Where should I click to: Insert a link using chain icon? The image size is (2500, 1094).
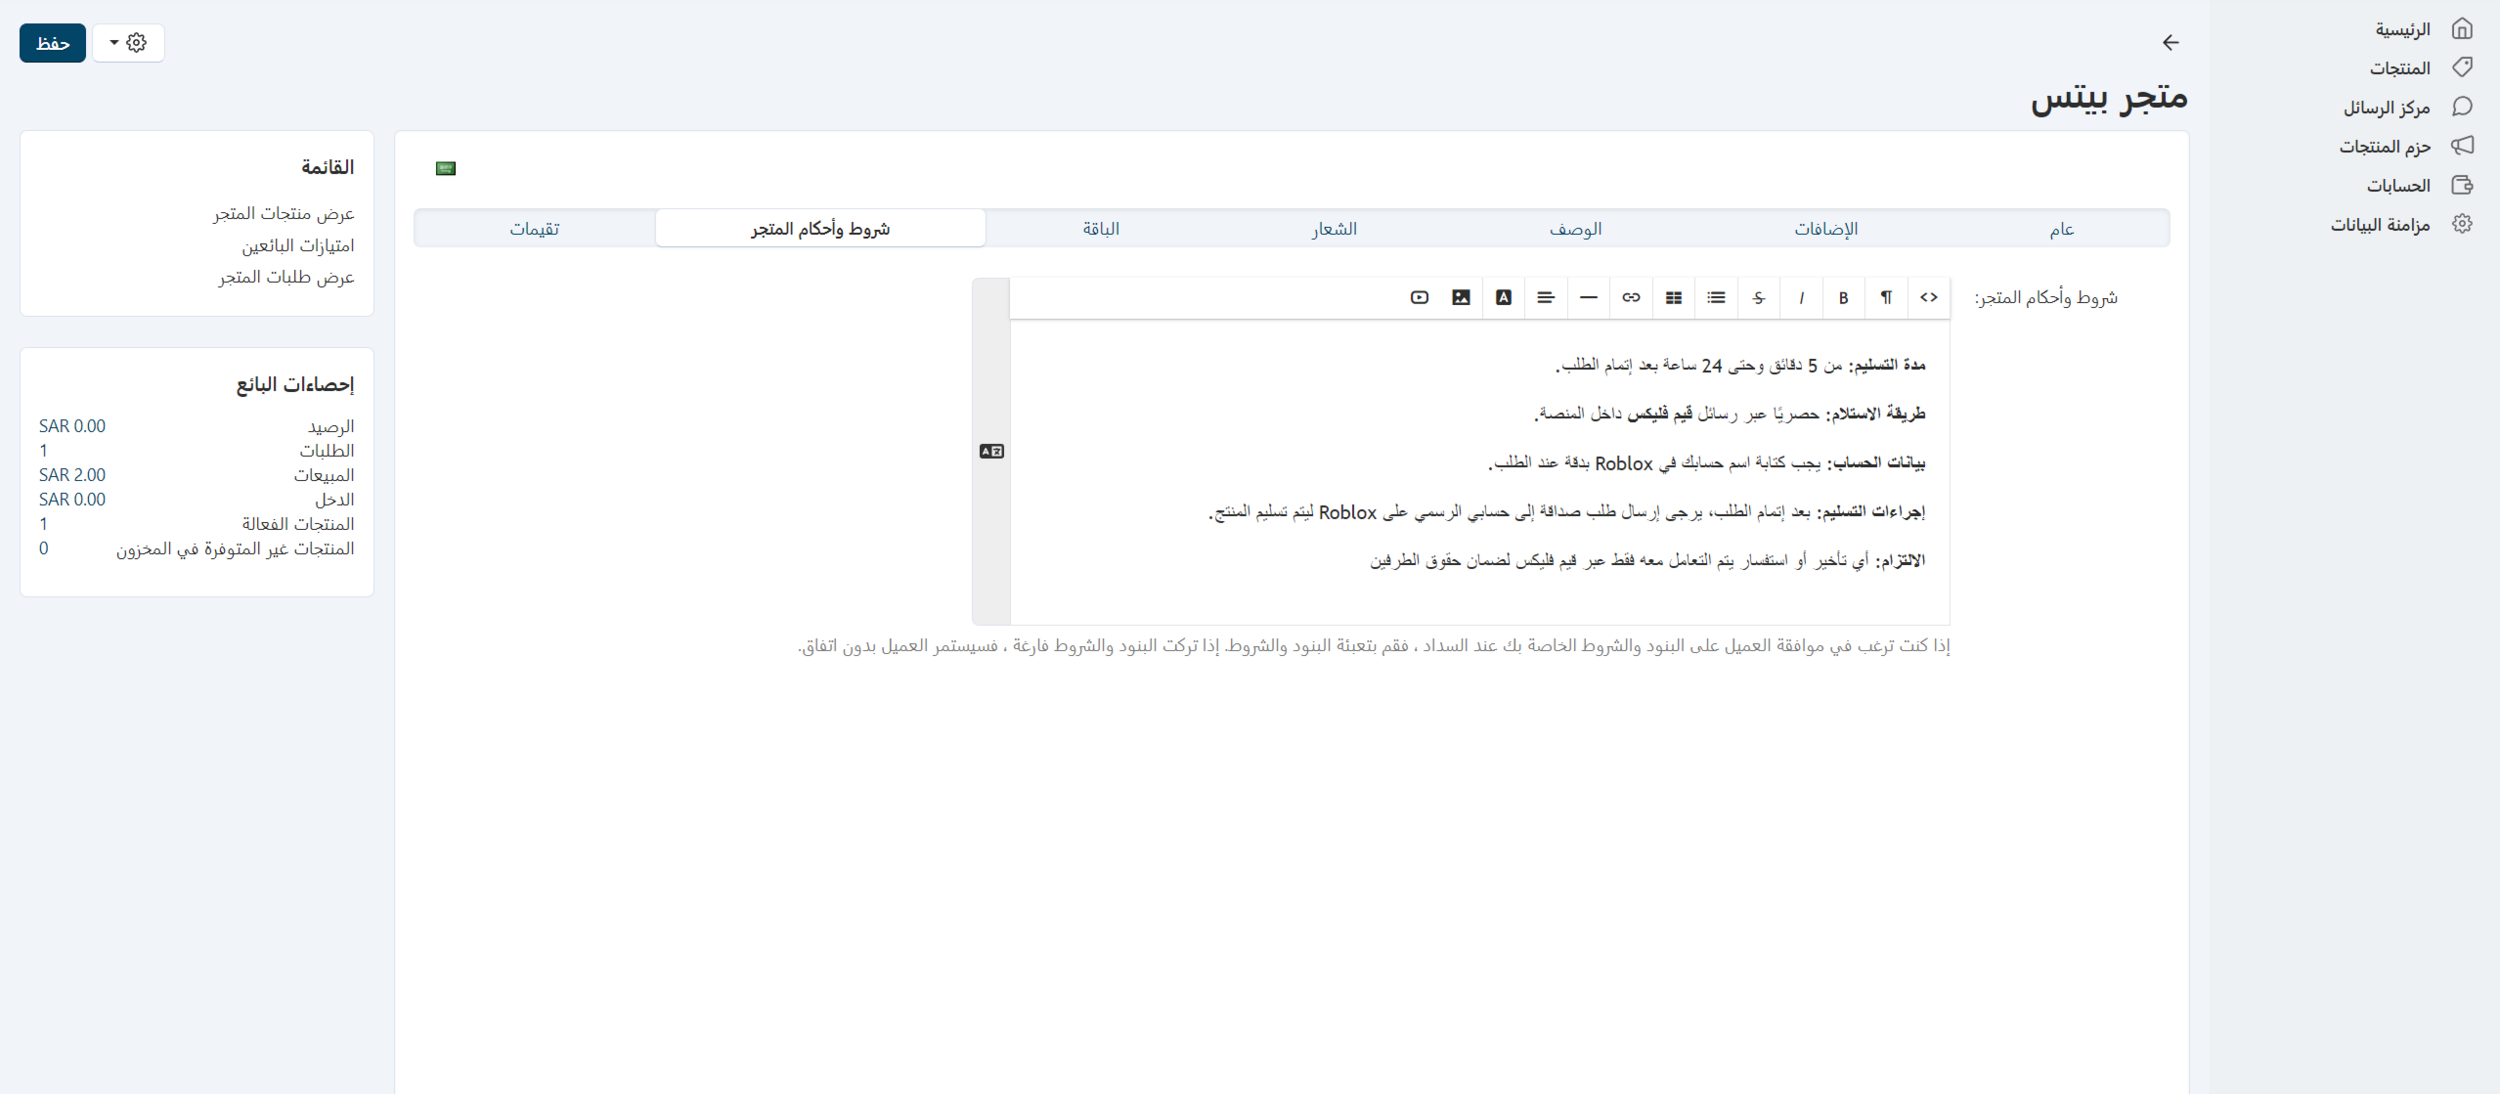click(1631, 297)
